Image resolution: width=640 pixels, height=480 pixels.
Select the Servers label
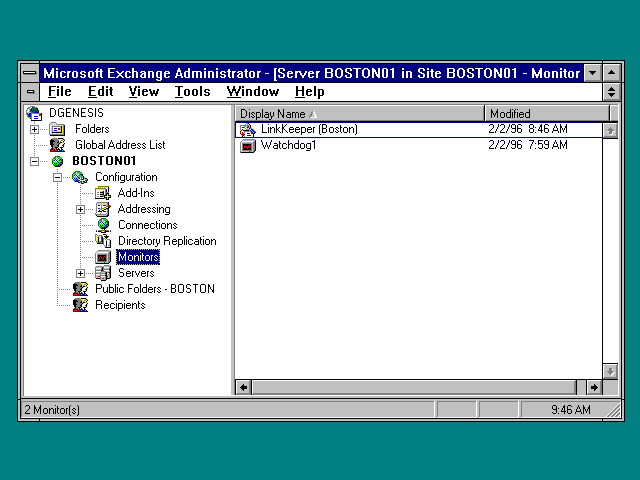(136, 273)
